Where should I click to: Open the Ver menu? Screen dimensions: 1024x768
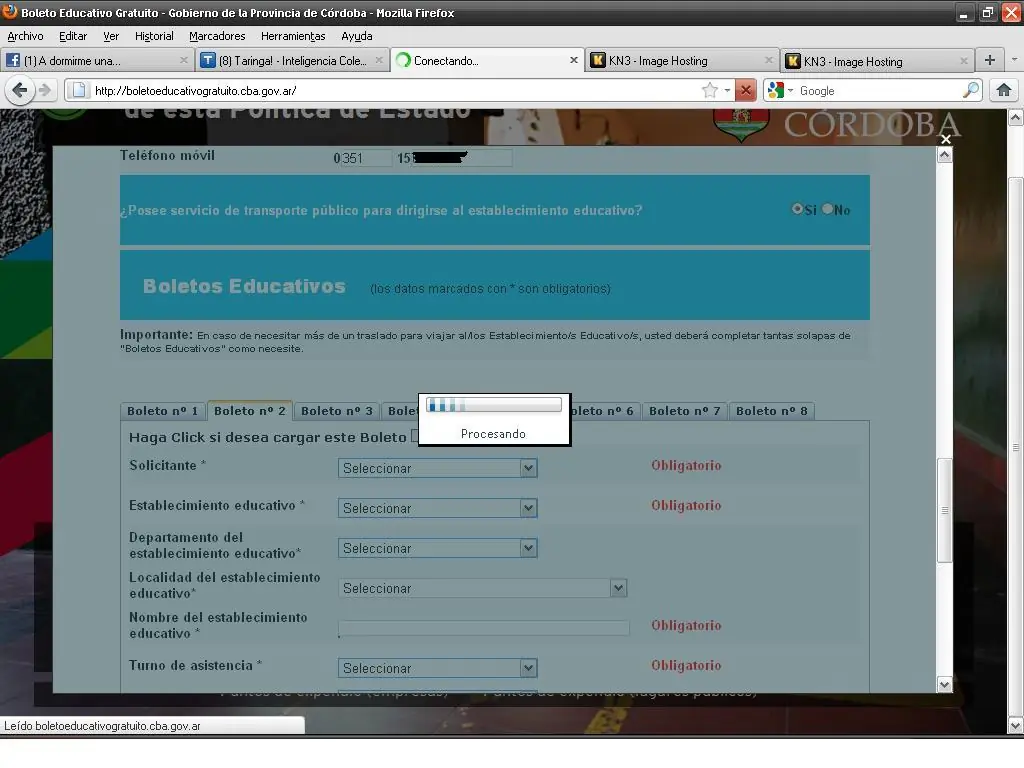[x=111, y=36]
